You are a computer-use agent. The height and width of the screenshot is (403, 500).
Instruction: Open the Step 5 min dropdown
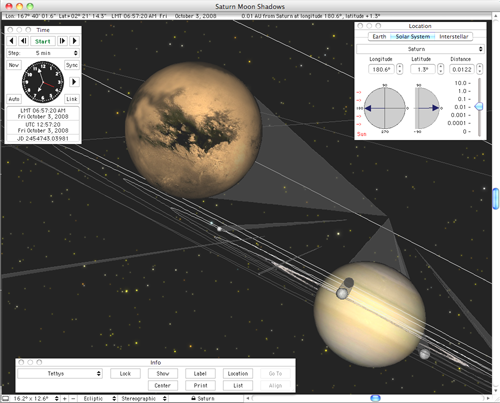(x=43, y=53)
